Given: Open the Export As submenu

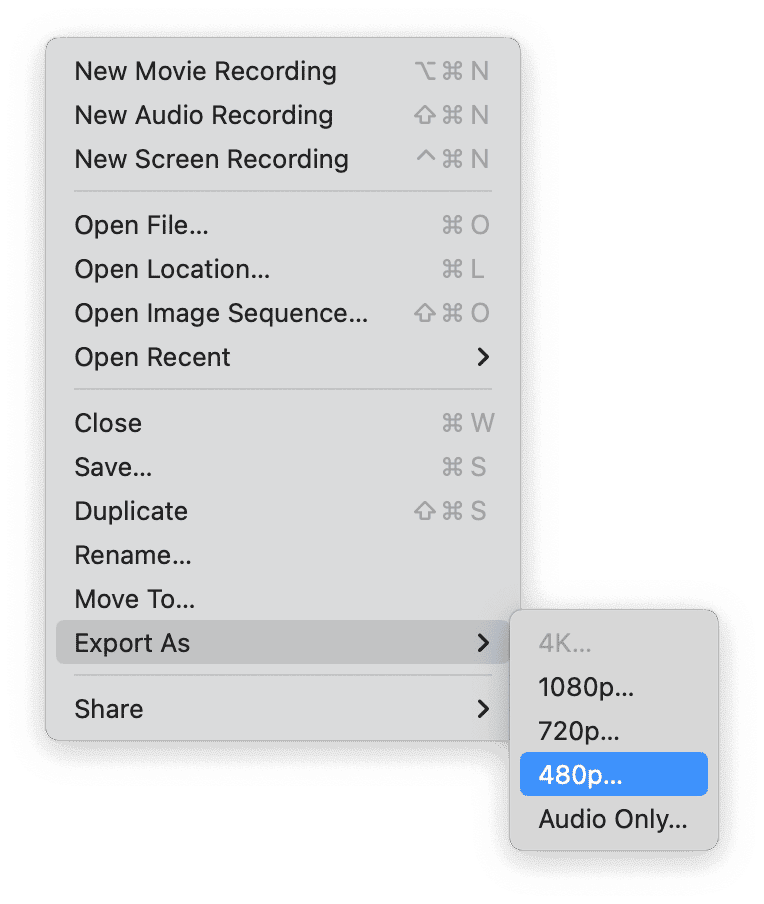Looking at the screenshot, I should click(132, 643).
